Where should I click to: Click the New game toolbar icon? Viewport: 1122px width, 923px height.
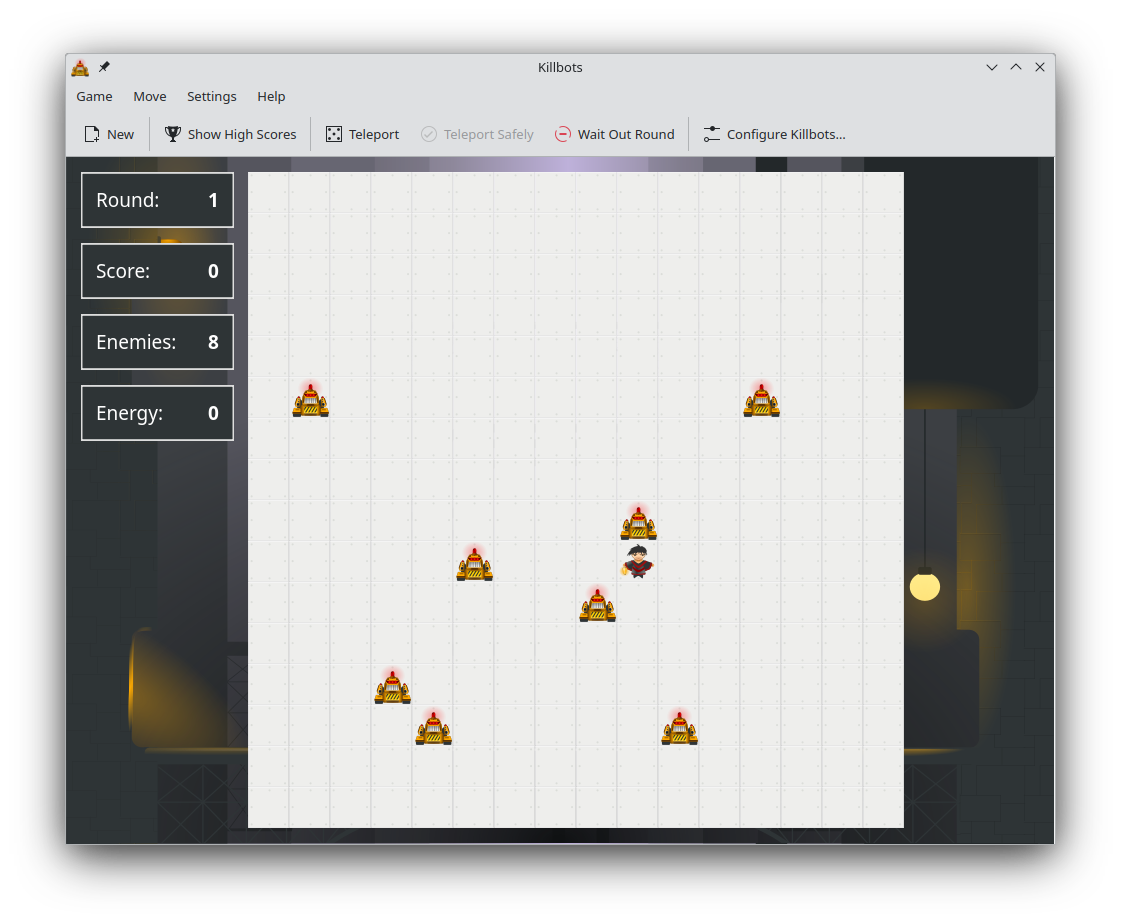[x=92, y=134]
